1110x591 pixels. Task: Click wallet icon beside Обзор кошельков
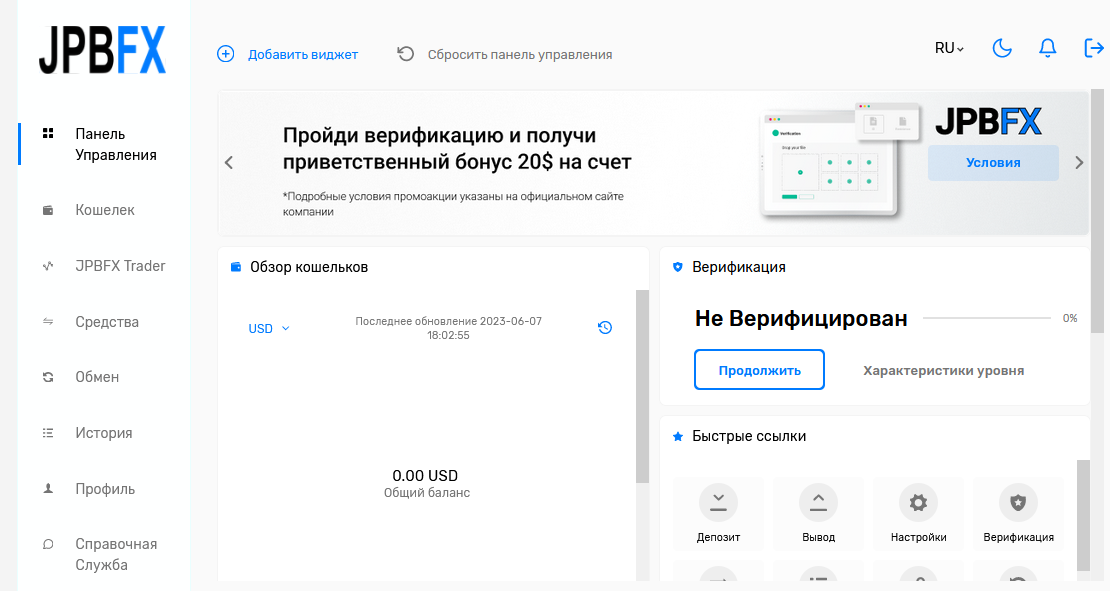[x=236, y=267]
